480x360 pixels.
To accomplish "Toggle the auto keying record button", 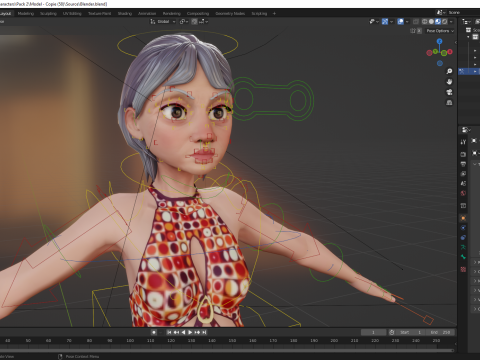I will pos(154,332).
